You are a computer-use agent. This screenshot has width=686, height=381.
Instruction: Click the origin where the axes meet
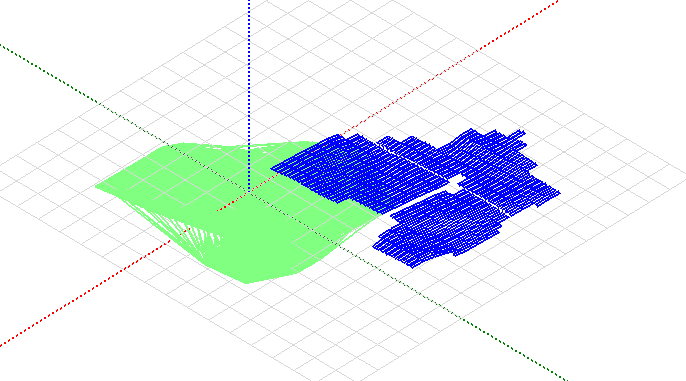[x=249, y=192]
